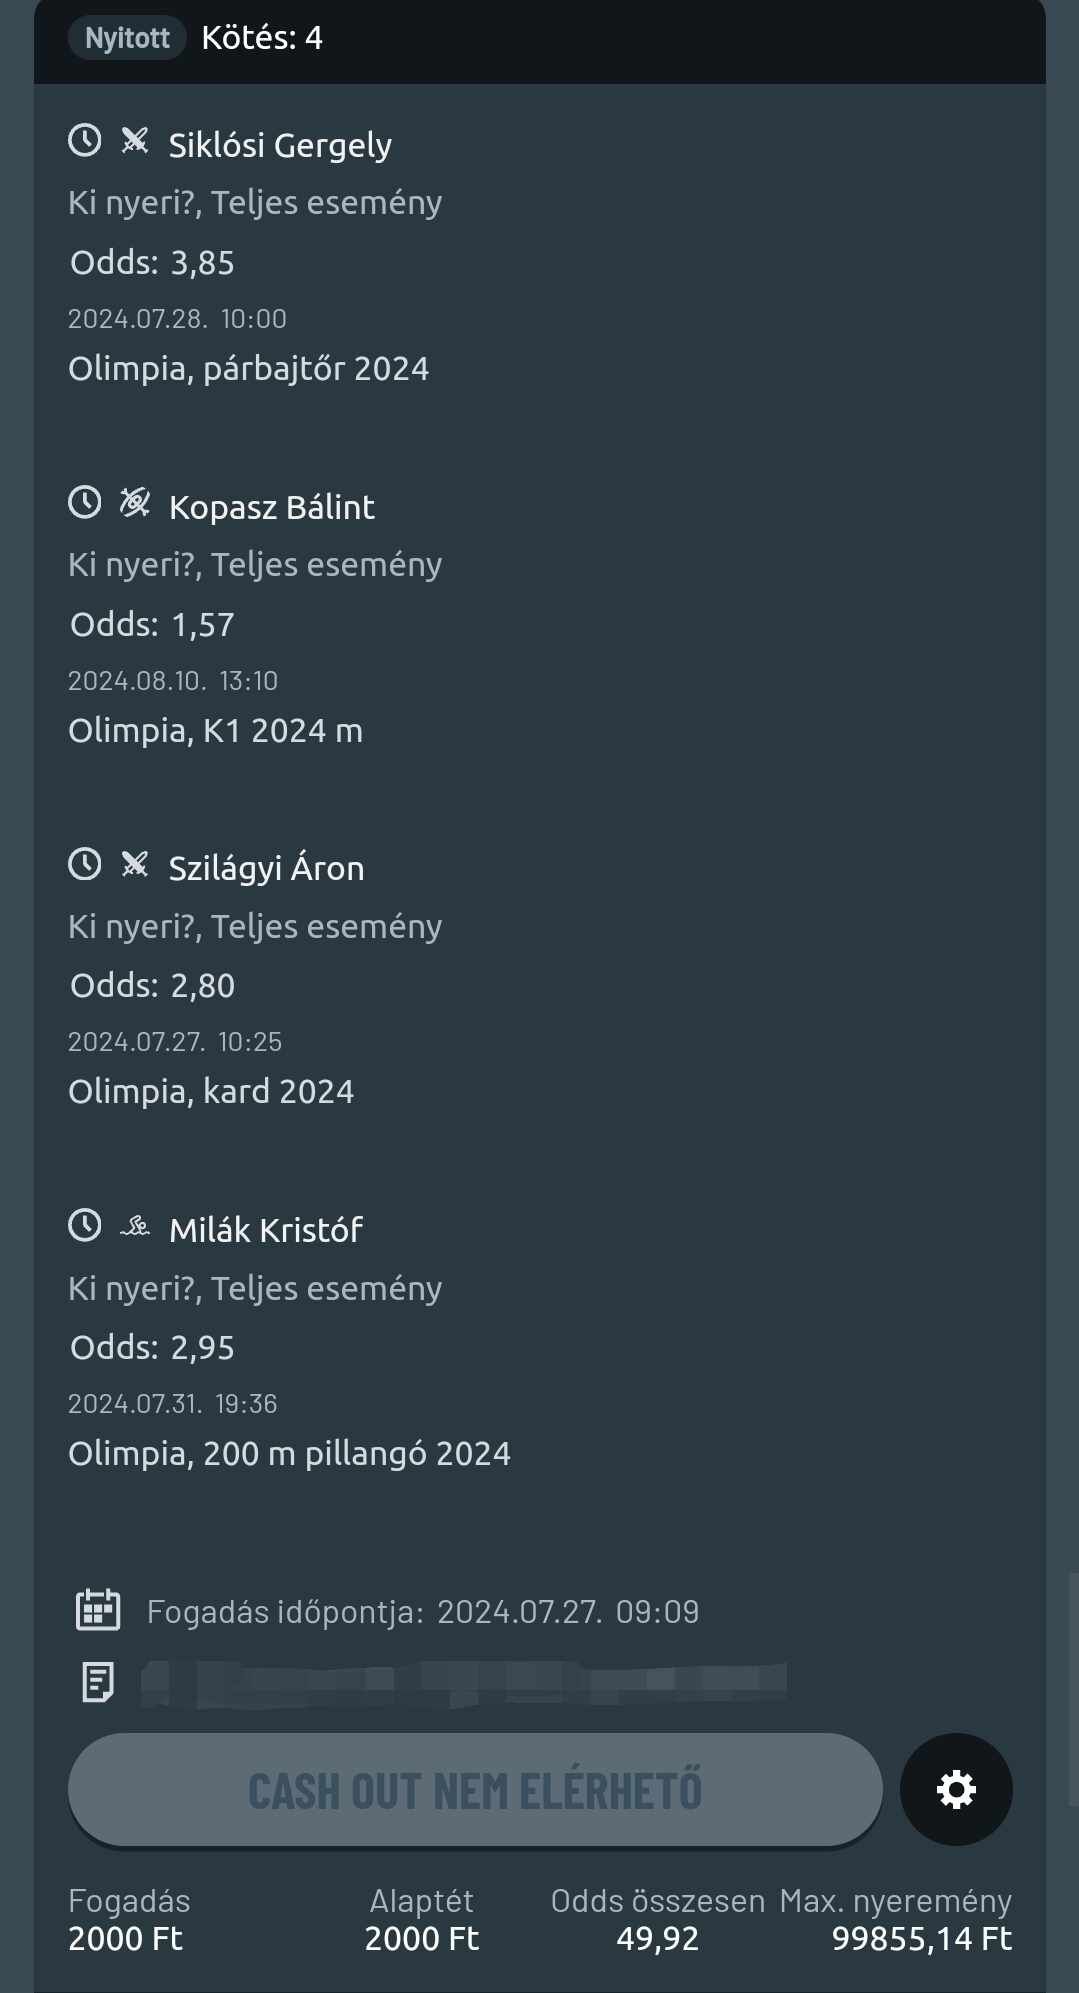Viewport: 1079px width, 1993px height.
Task: Click the kayak icon next to Kopasz Bálint
Action: (x=135, y=502)
